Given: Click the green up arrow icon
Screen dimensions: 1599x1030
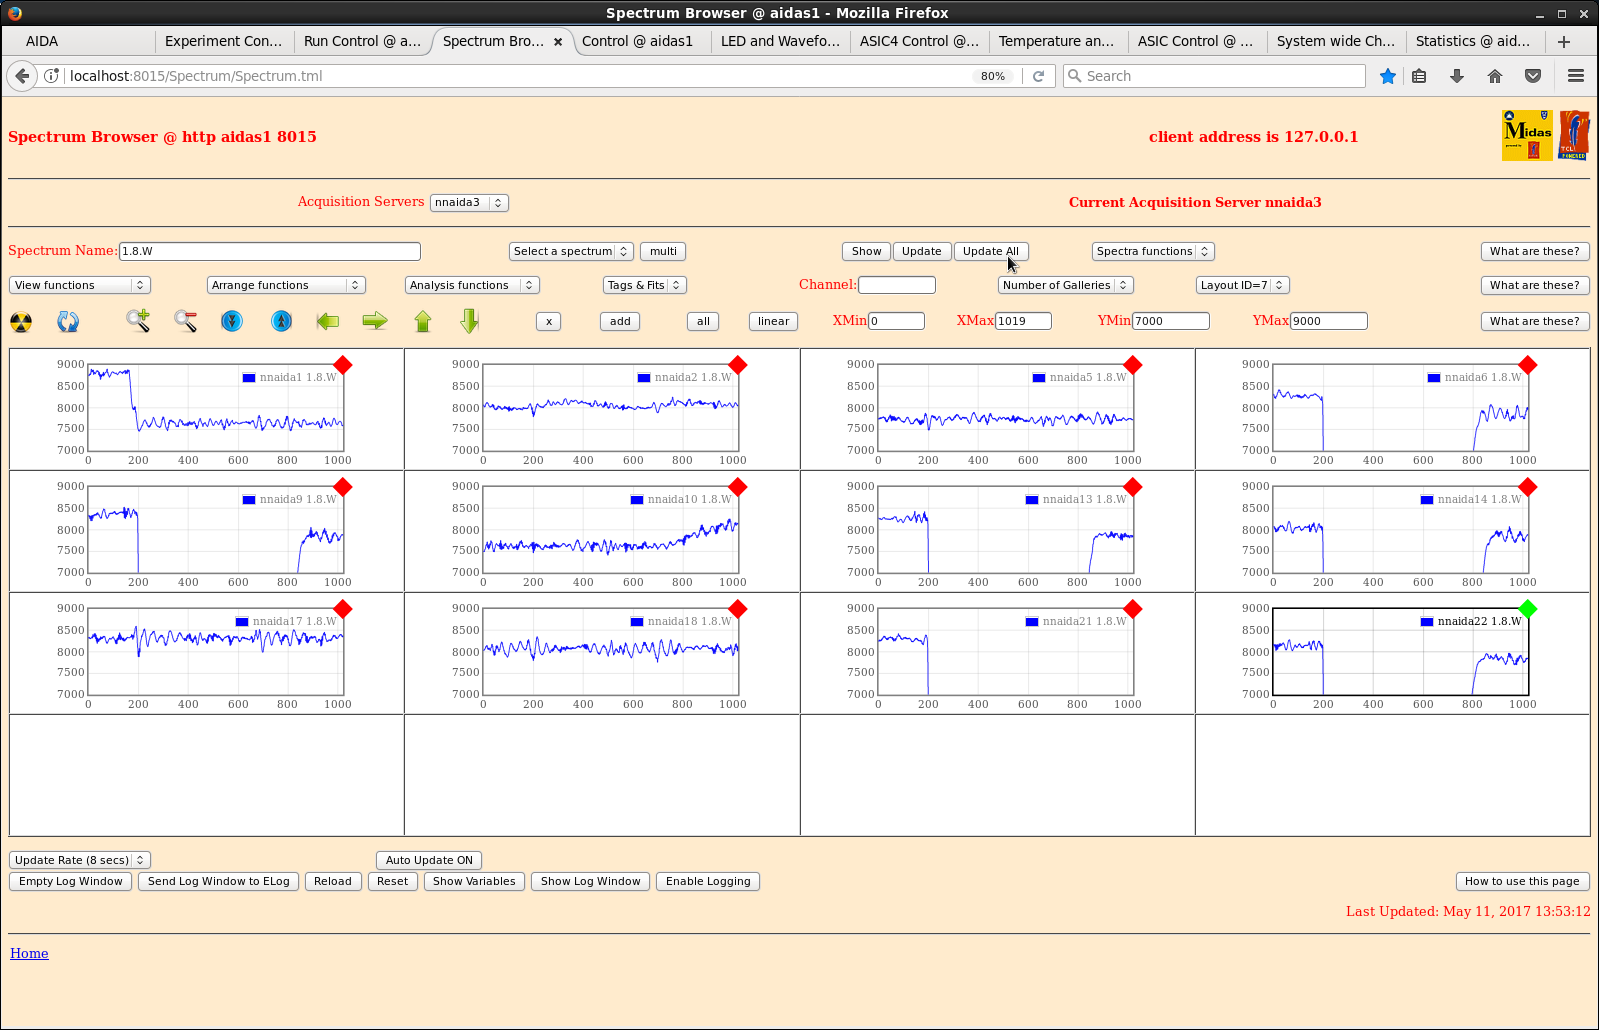Looking at the screenshot, I should click(423, 321).
